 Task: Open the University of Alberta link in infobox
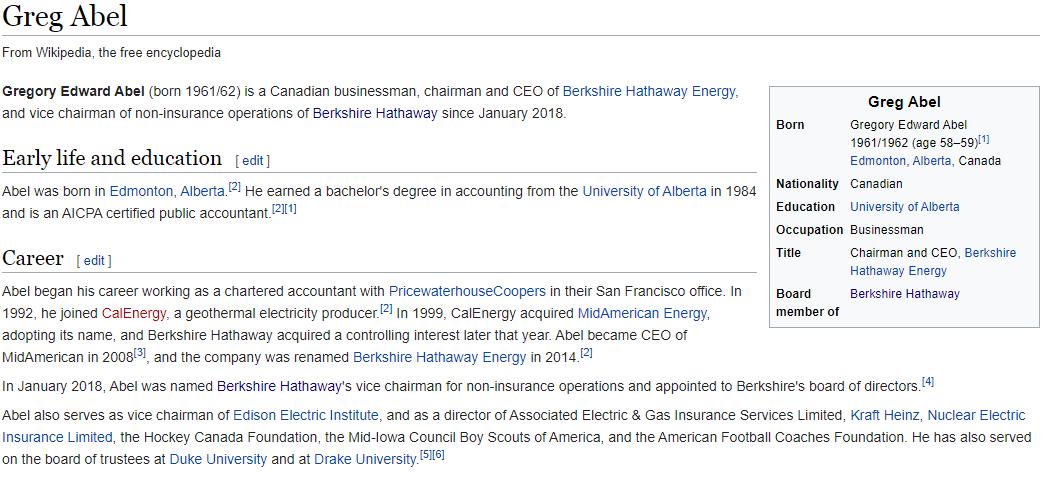905,206
